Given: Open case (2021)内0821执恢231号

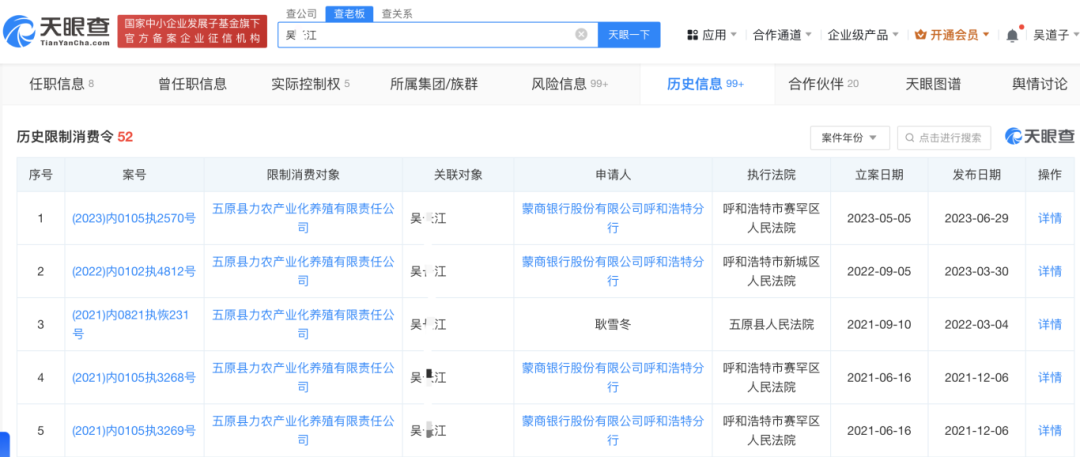Looking at the screenshot, I should pos(130,324).
